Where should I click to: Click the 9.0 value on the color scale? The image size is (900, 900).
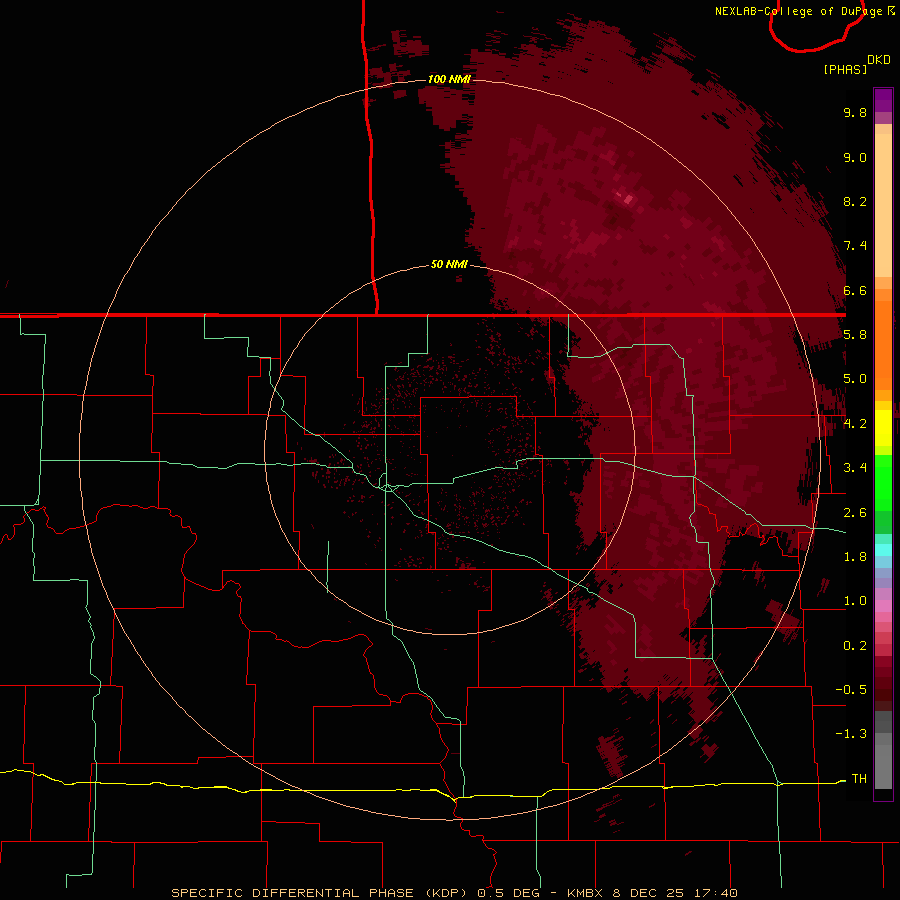tap(855, 158)
